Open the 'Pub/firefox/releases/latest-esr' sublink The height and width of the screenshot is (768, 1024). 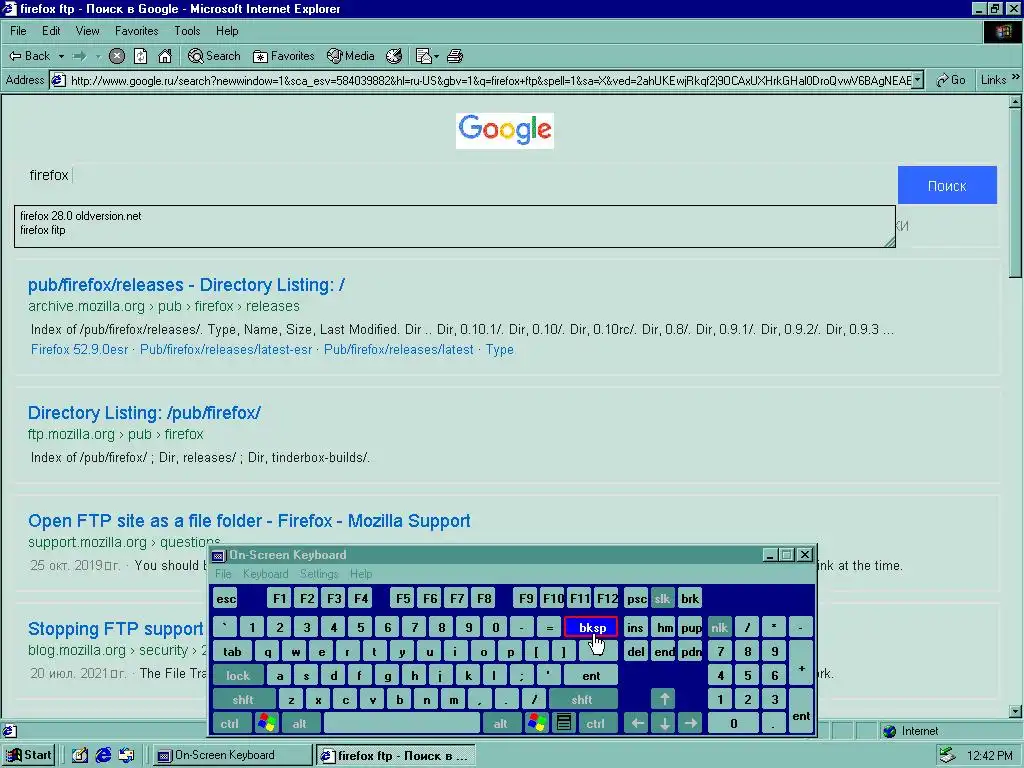point(226,349)
